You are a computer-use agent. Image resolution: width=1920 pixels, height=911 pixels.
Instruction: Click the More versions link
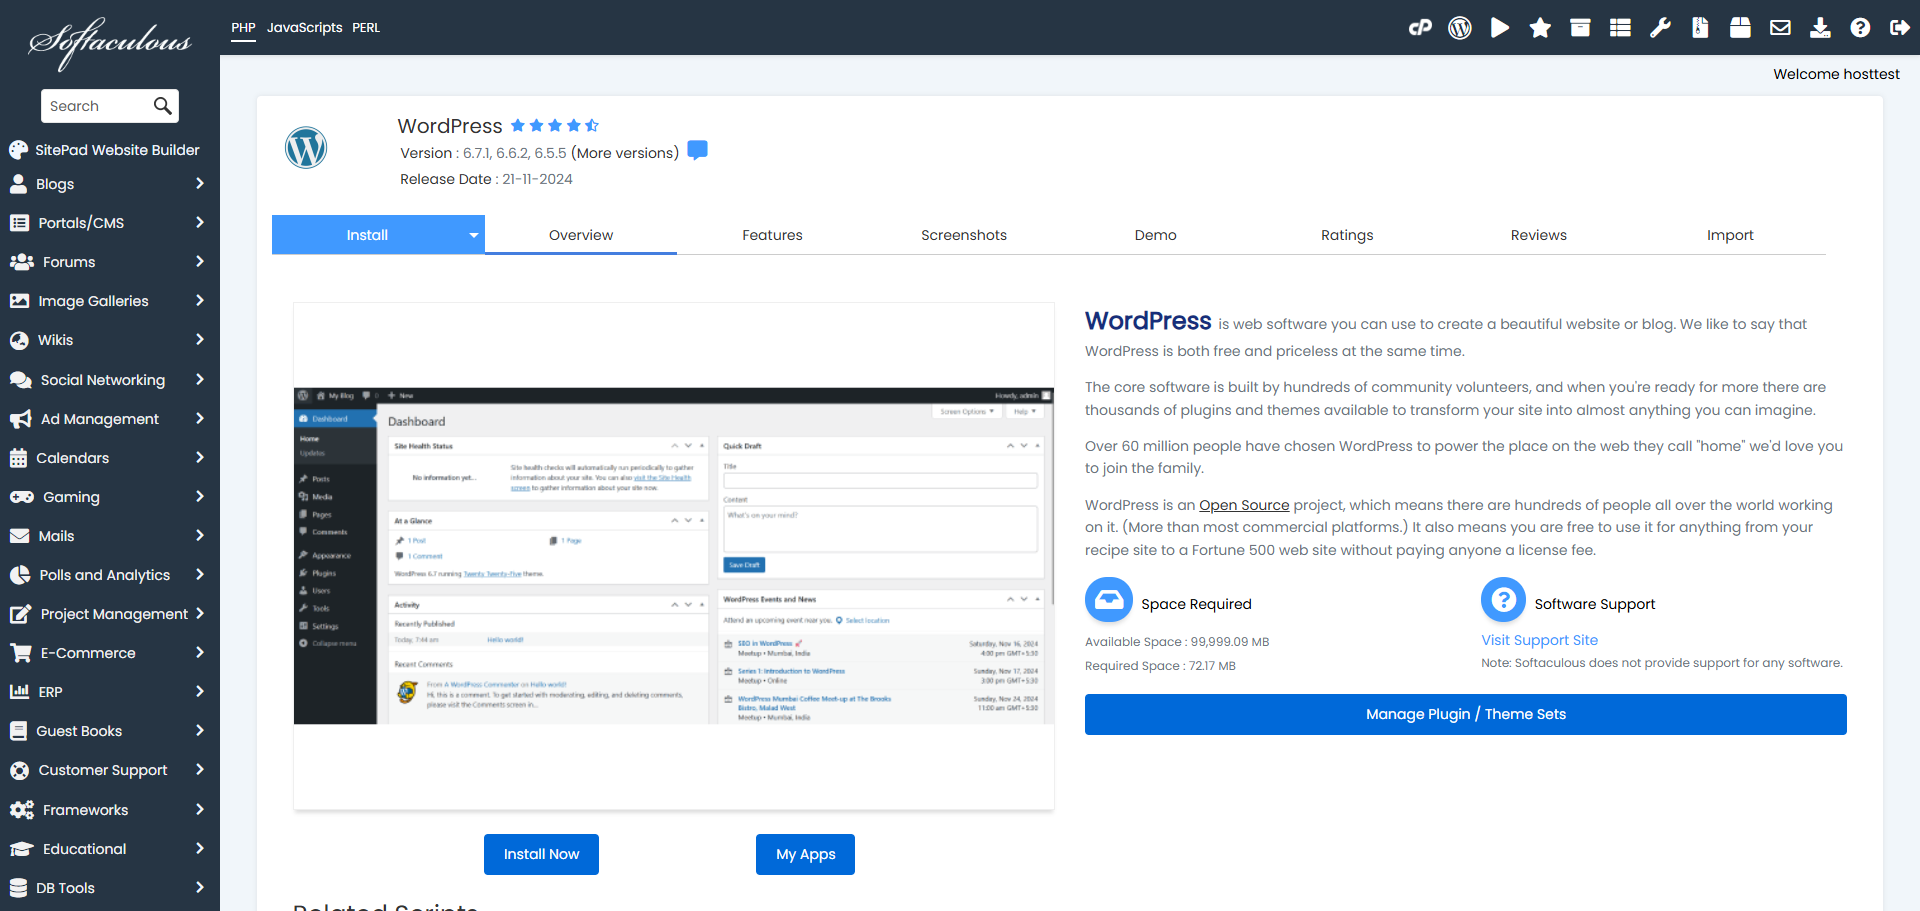click(625, 153)
